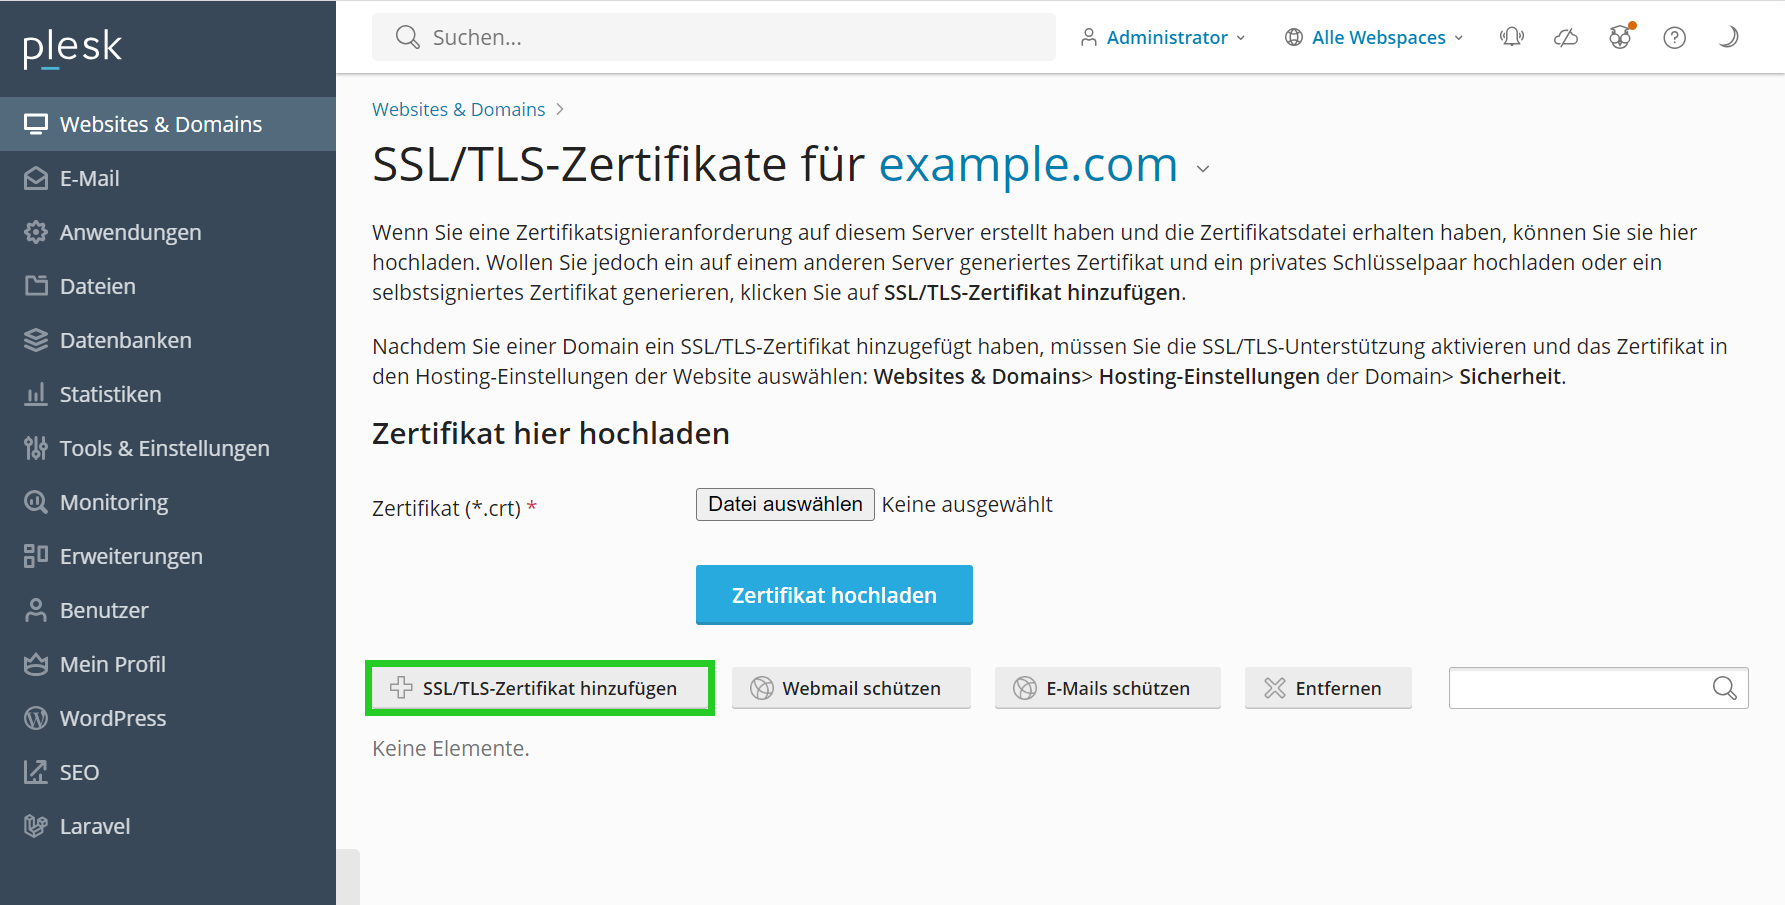Click the Dateien folder icon

(36, 286)
